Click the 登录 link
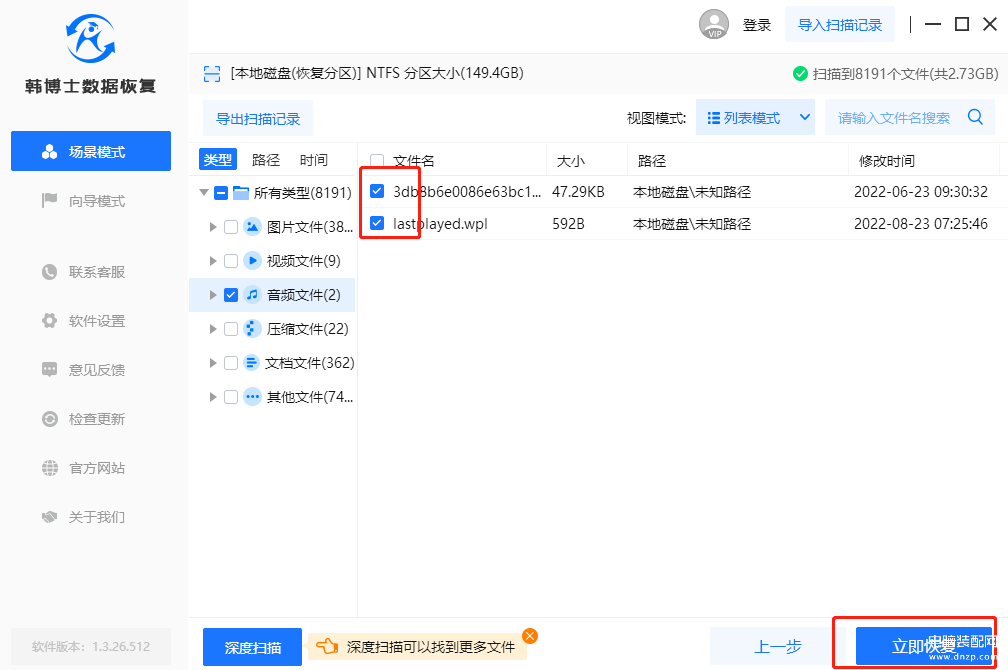Screen dimensions: 1008x670 [x=756, y=25]
